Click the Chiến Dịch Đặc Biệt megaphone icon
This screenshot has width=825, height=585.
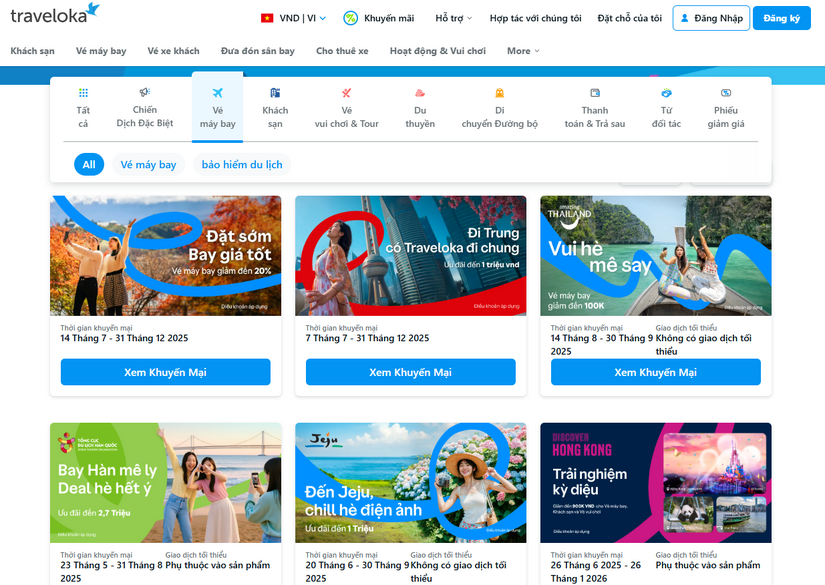click(x=145, y=93)
